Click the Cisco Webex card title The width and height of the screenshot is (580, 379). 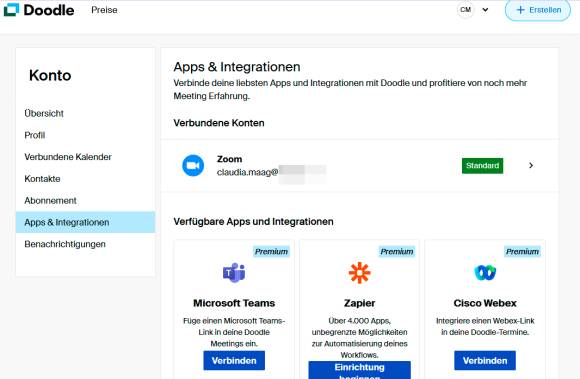(485, 303)
